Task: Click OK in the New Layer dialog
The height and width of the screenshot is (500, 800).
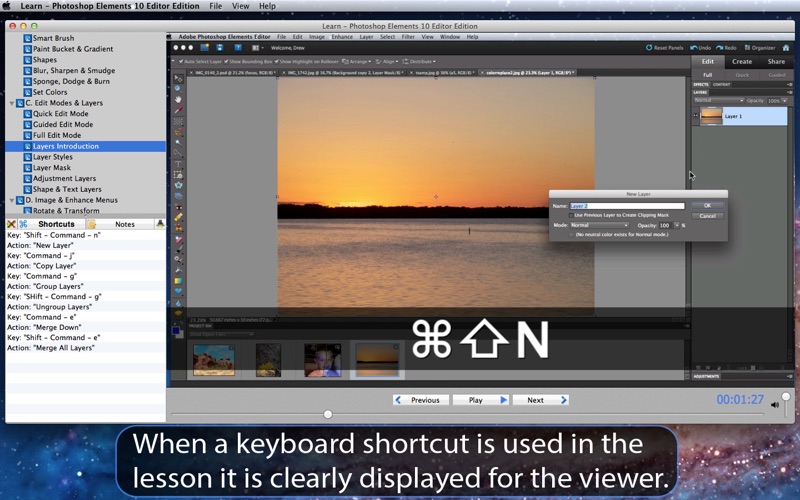Action: [707, 205]
